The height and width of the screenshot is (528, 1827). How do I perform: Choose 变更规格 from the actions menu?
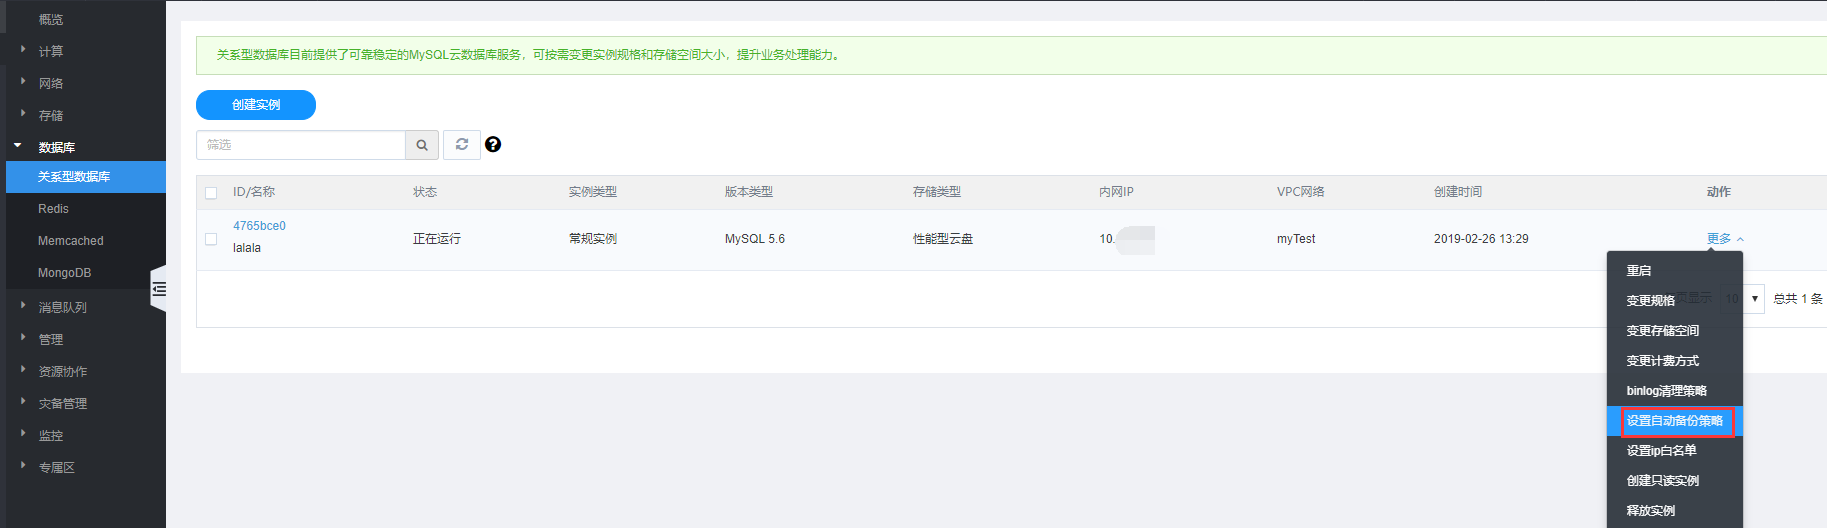1674,301
